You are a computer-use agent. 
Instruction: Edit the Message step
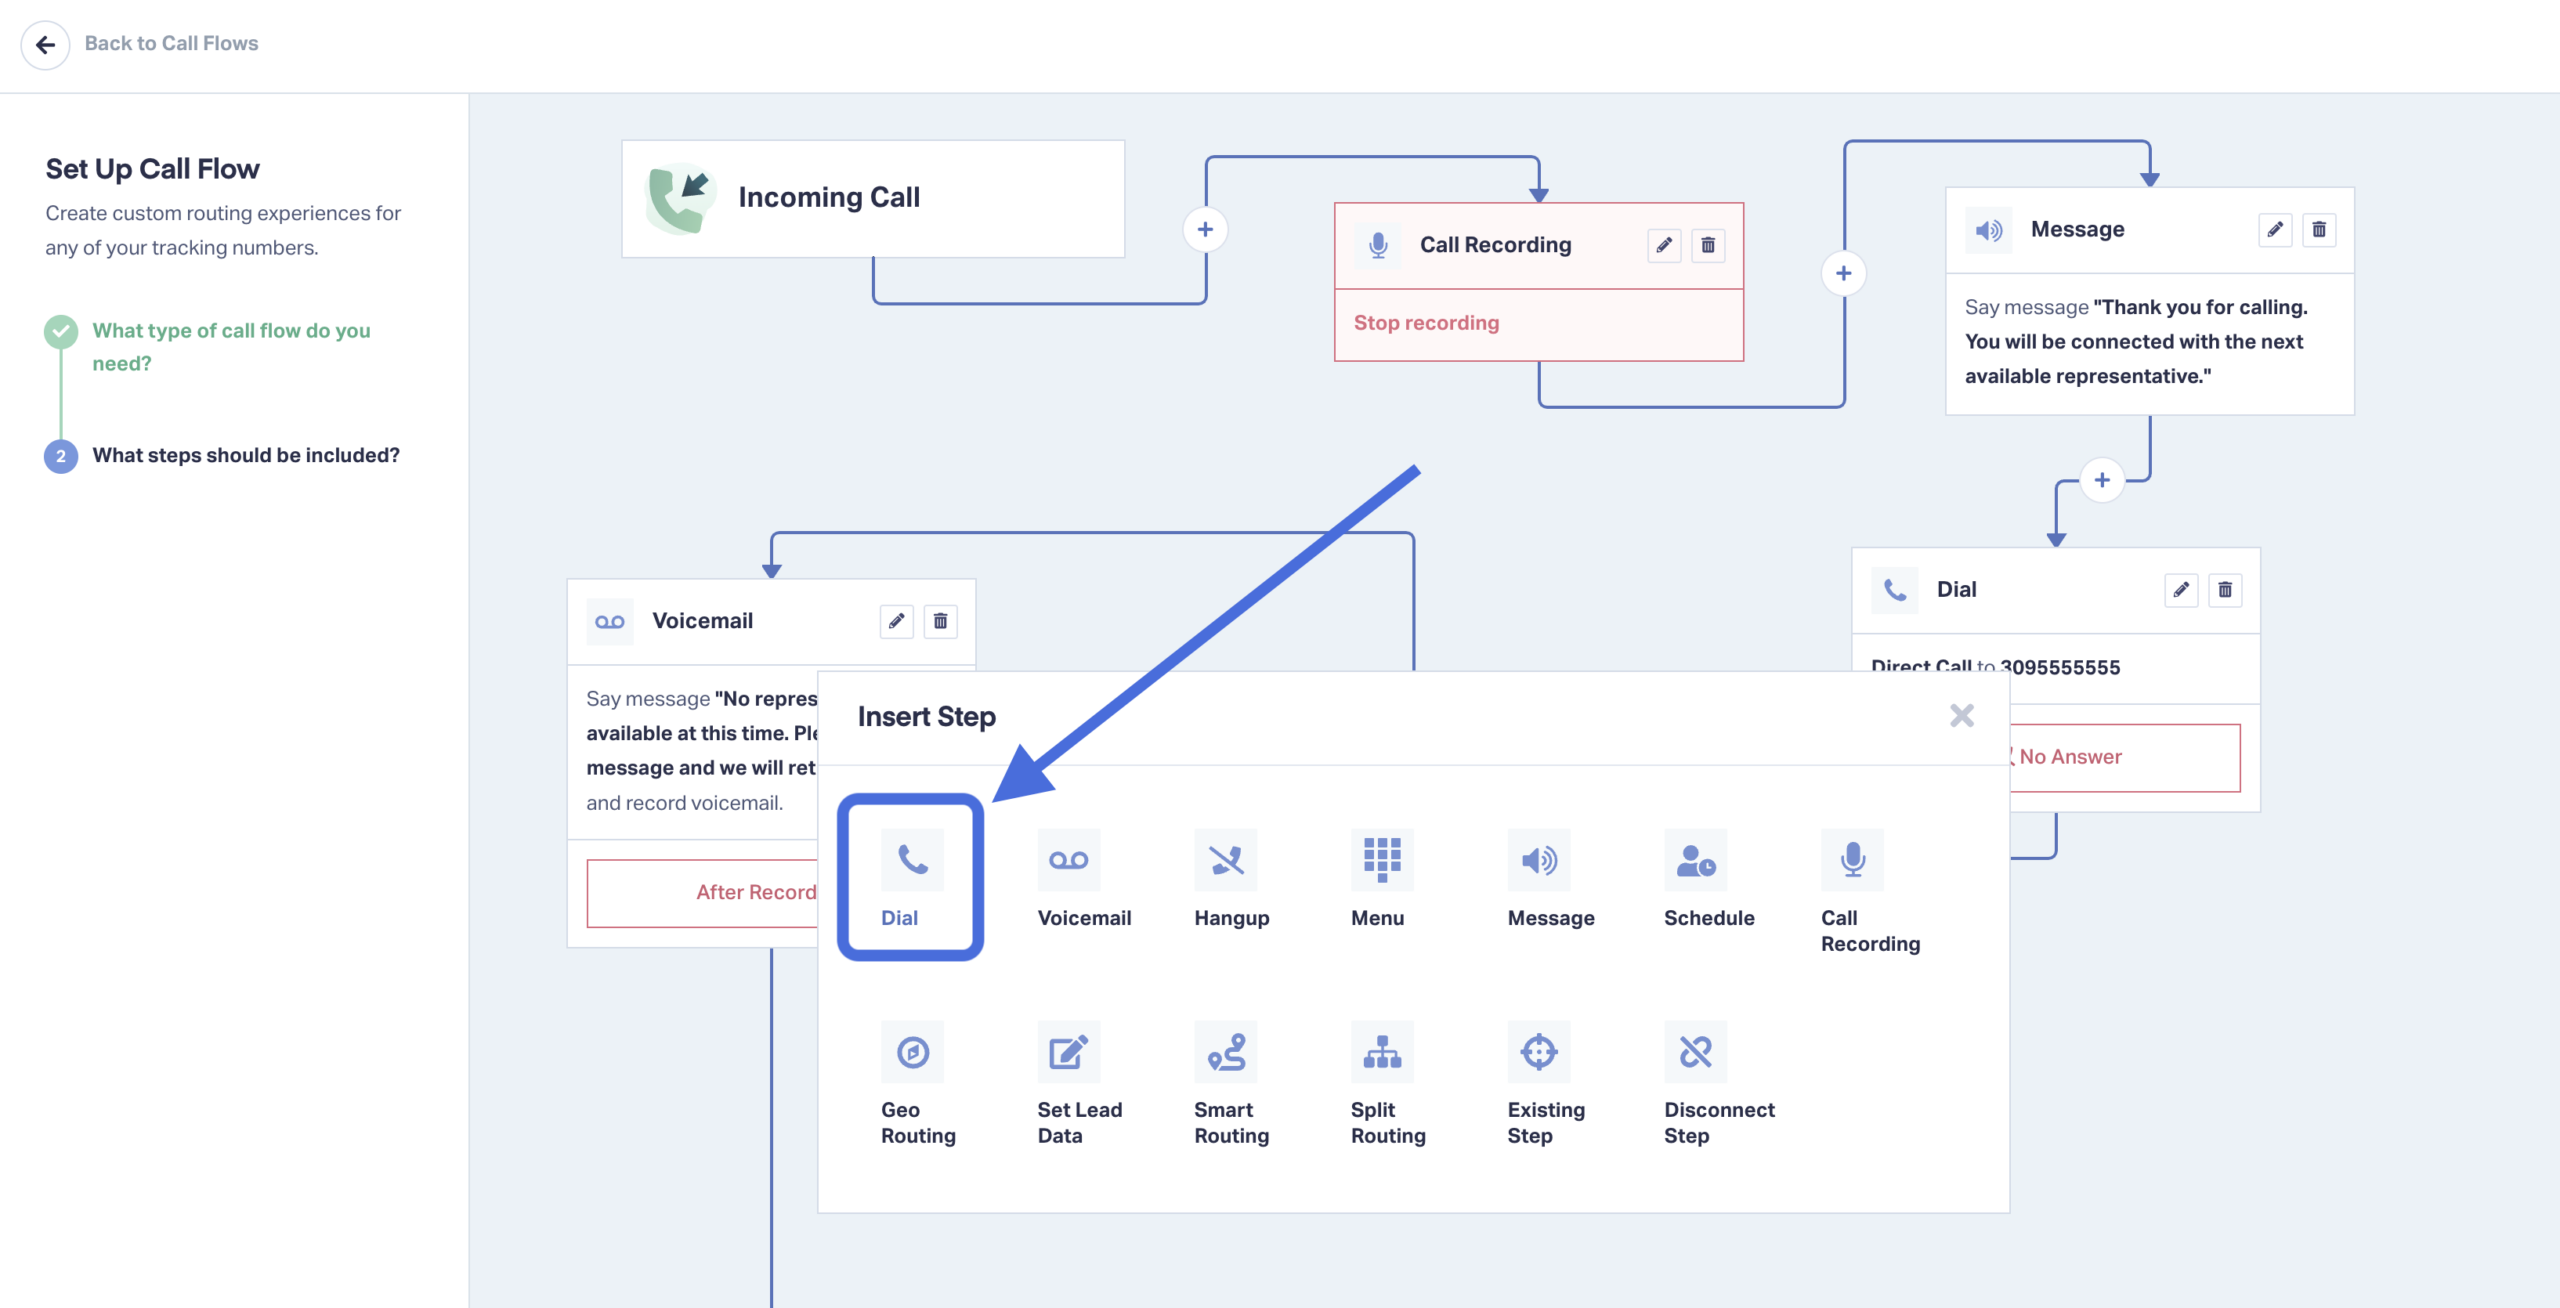(x=2275, y=230)
